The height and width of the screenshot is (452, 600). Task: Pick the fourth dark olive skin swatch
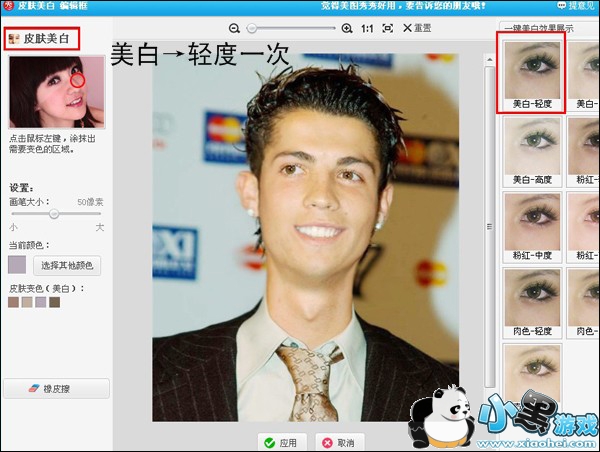[x=54, y=302]
